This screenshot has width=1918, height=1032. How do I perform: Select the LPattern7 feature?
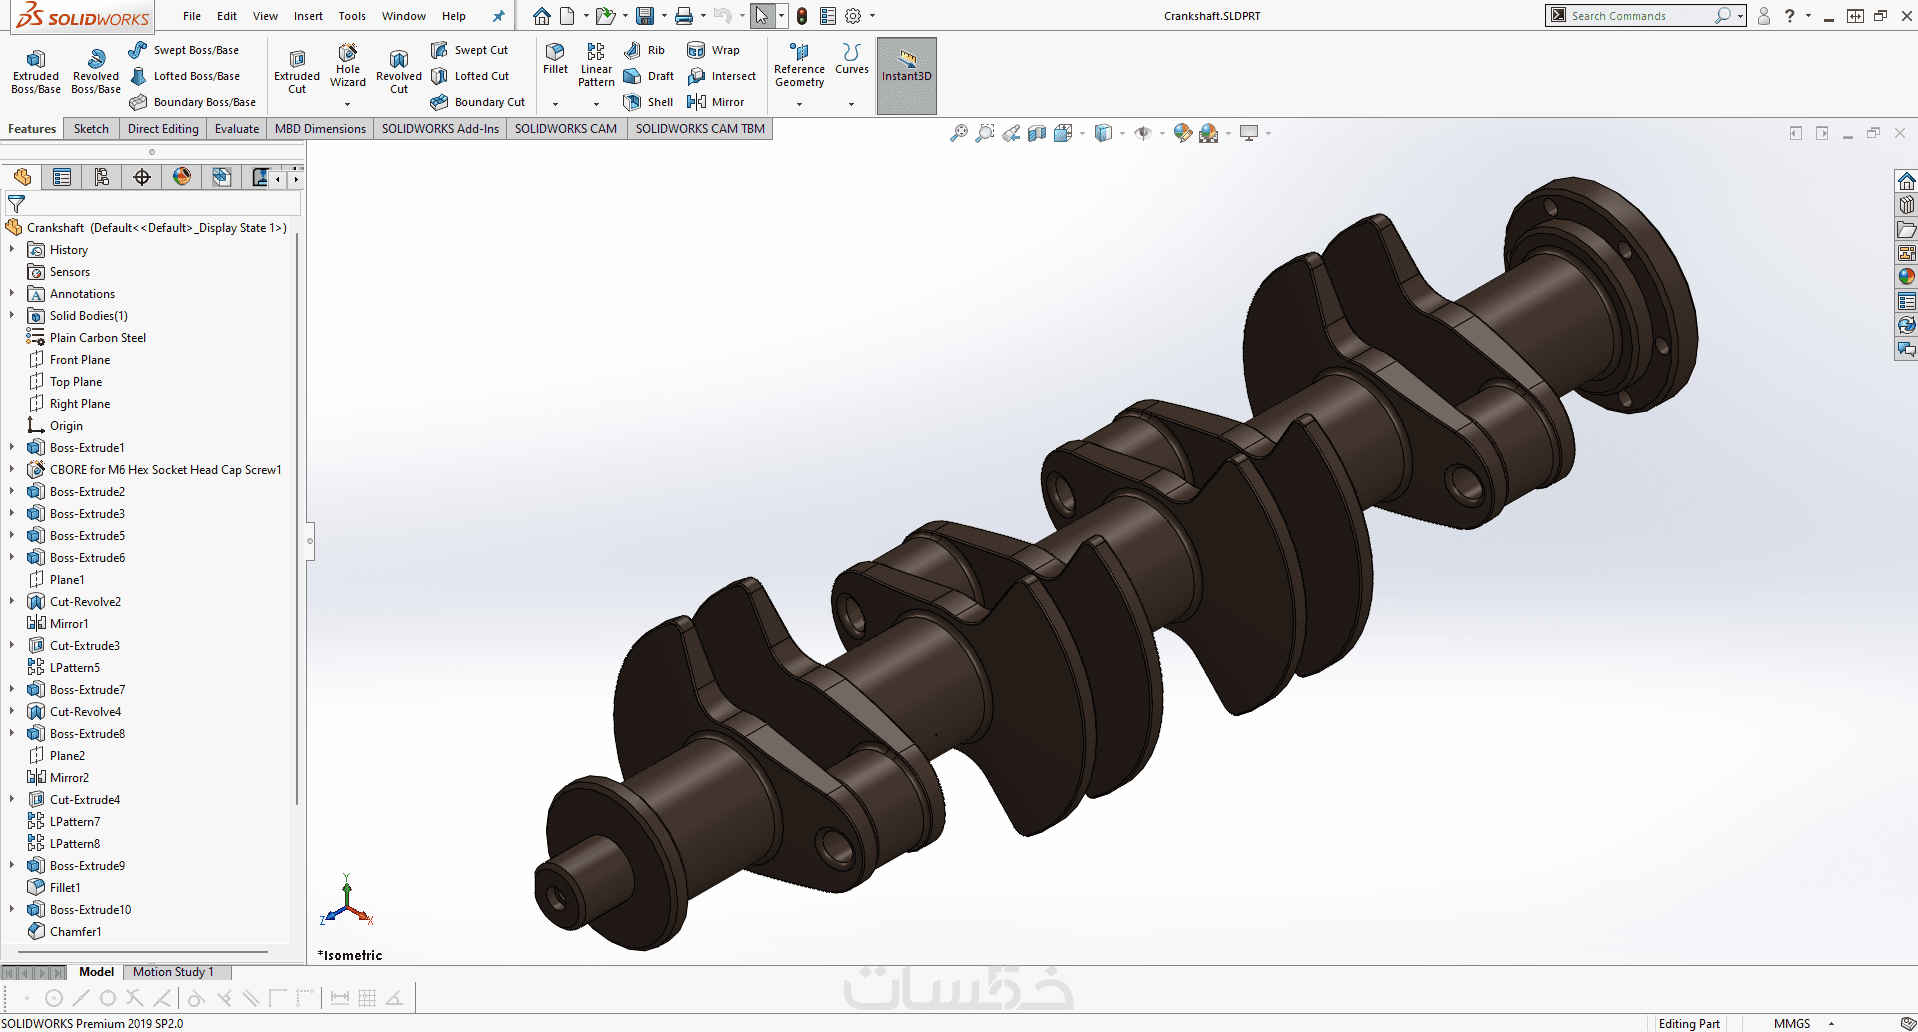[x=64, y=822]
